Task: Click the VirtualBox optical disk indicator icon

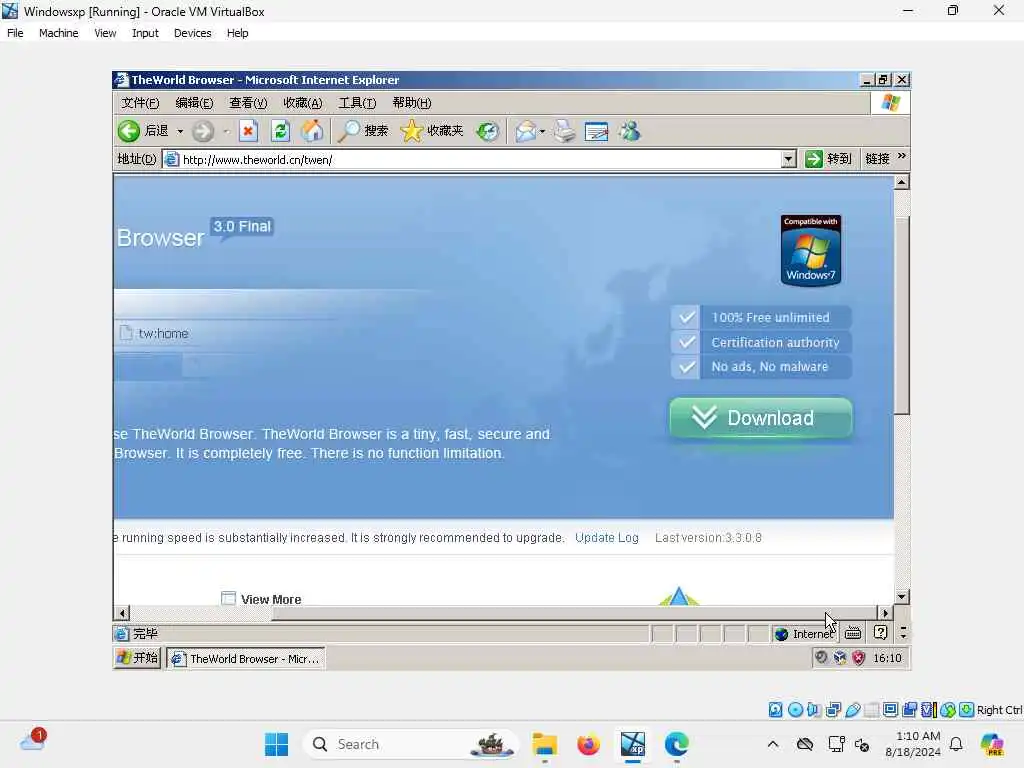Action: (795, 710)
